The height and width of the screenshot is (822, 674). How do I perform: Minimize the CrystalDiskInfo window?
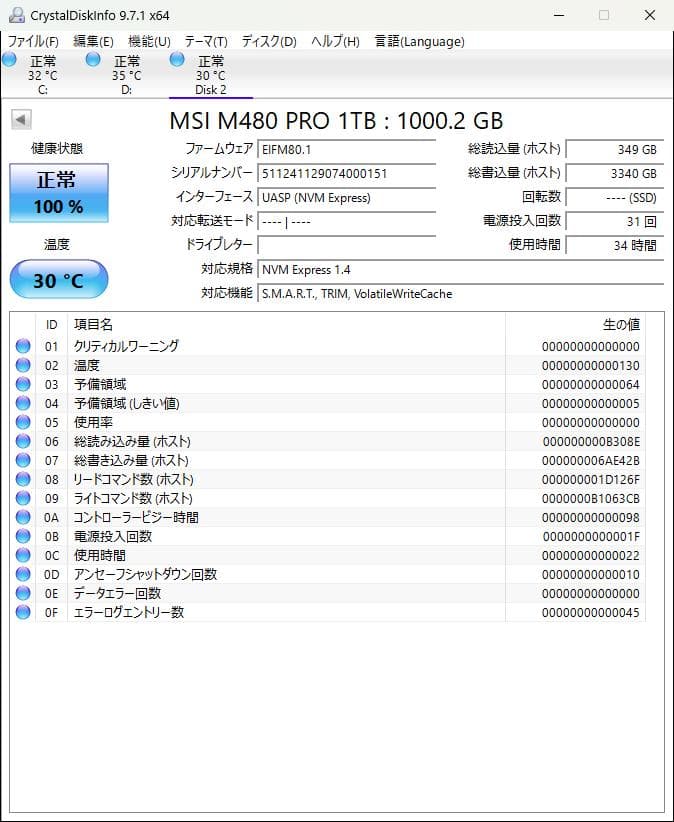[559, 15]
